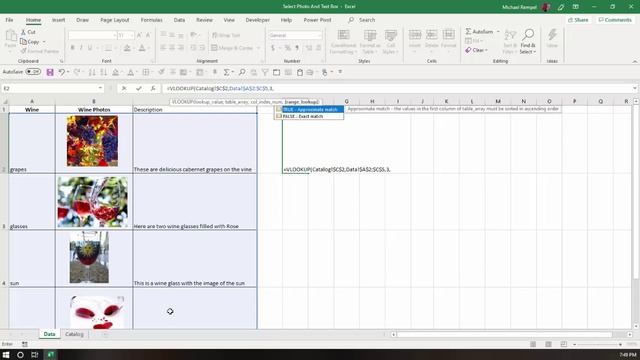Switch to the Insert ribbon tab
The image size is (640, 360).
click(58, 20)
